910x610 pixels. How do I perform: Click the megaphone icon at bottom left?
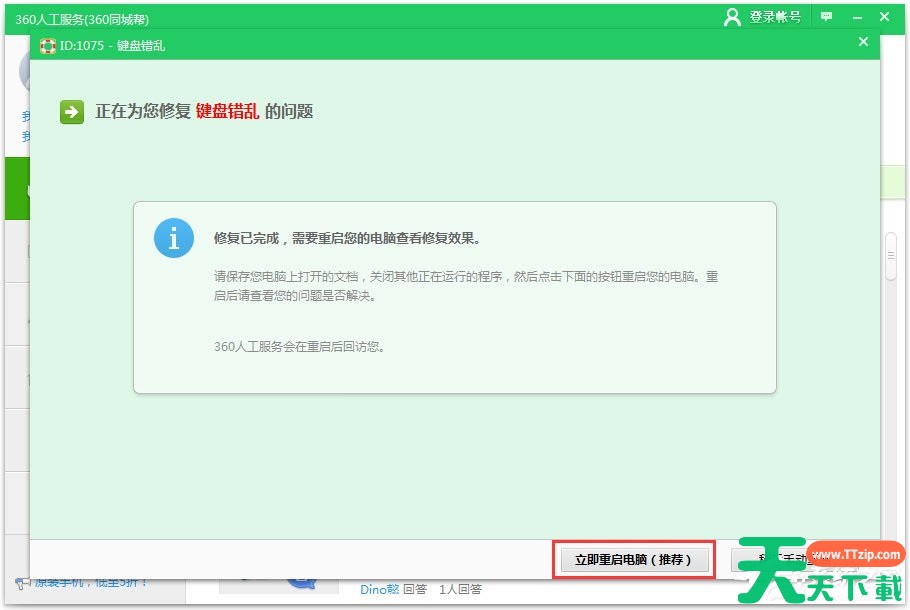click(x=21, y=583)
